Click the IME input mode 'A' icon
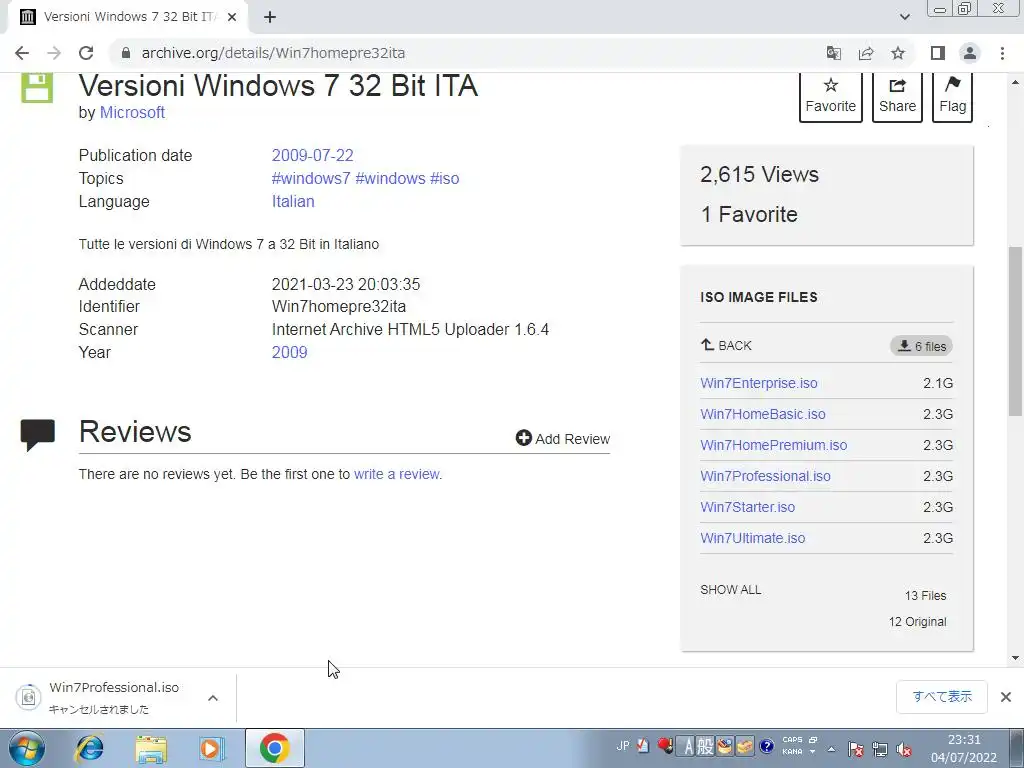Image resolution: width=1024 pixels, height=768 pixels. (x=688, y=746)
